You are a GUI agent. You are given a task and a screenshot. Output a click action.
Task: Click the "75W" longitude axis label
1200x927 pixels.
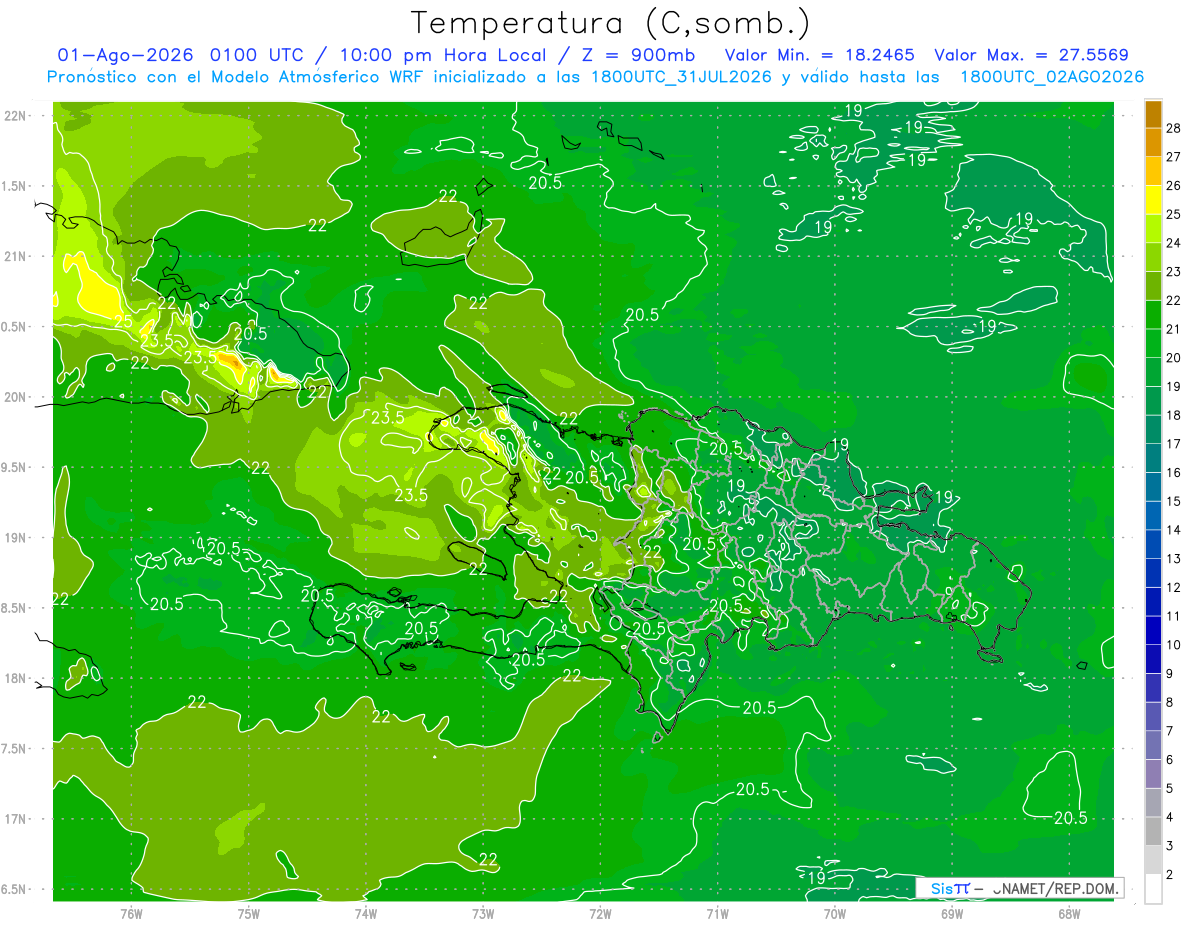(x=249, y=913)
